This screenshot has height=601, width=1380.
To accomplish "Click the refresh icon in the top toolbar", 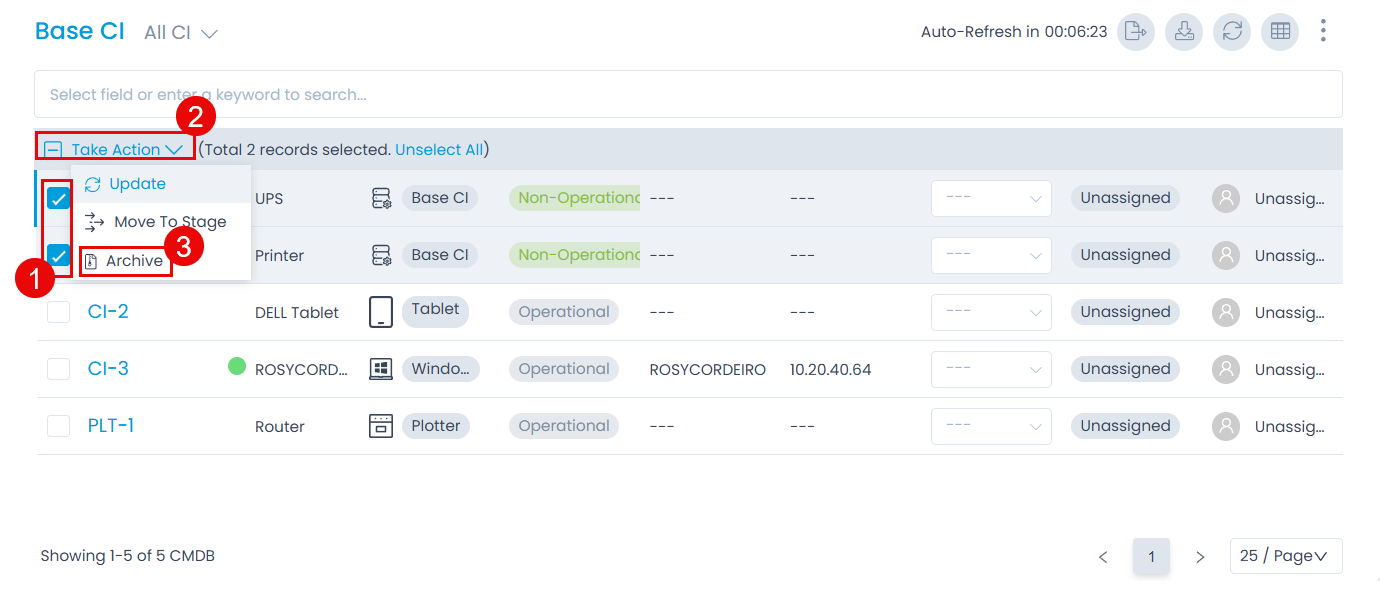I will (x=1232, y=32).
